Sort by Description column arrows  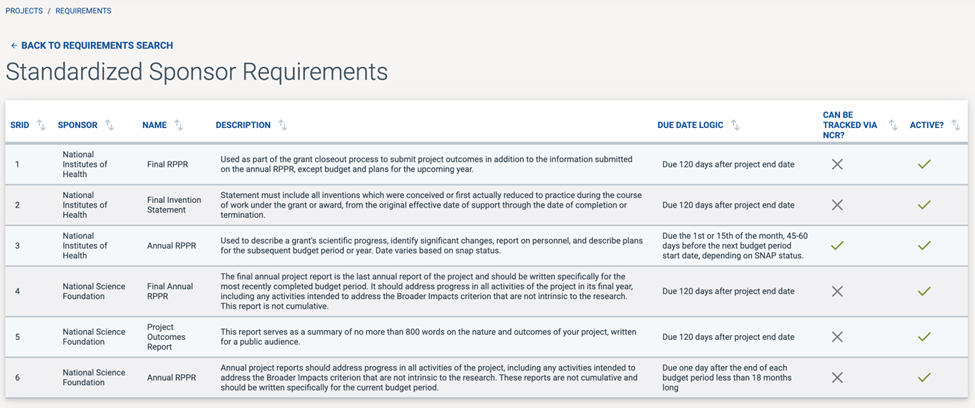tap(283, 125)
